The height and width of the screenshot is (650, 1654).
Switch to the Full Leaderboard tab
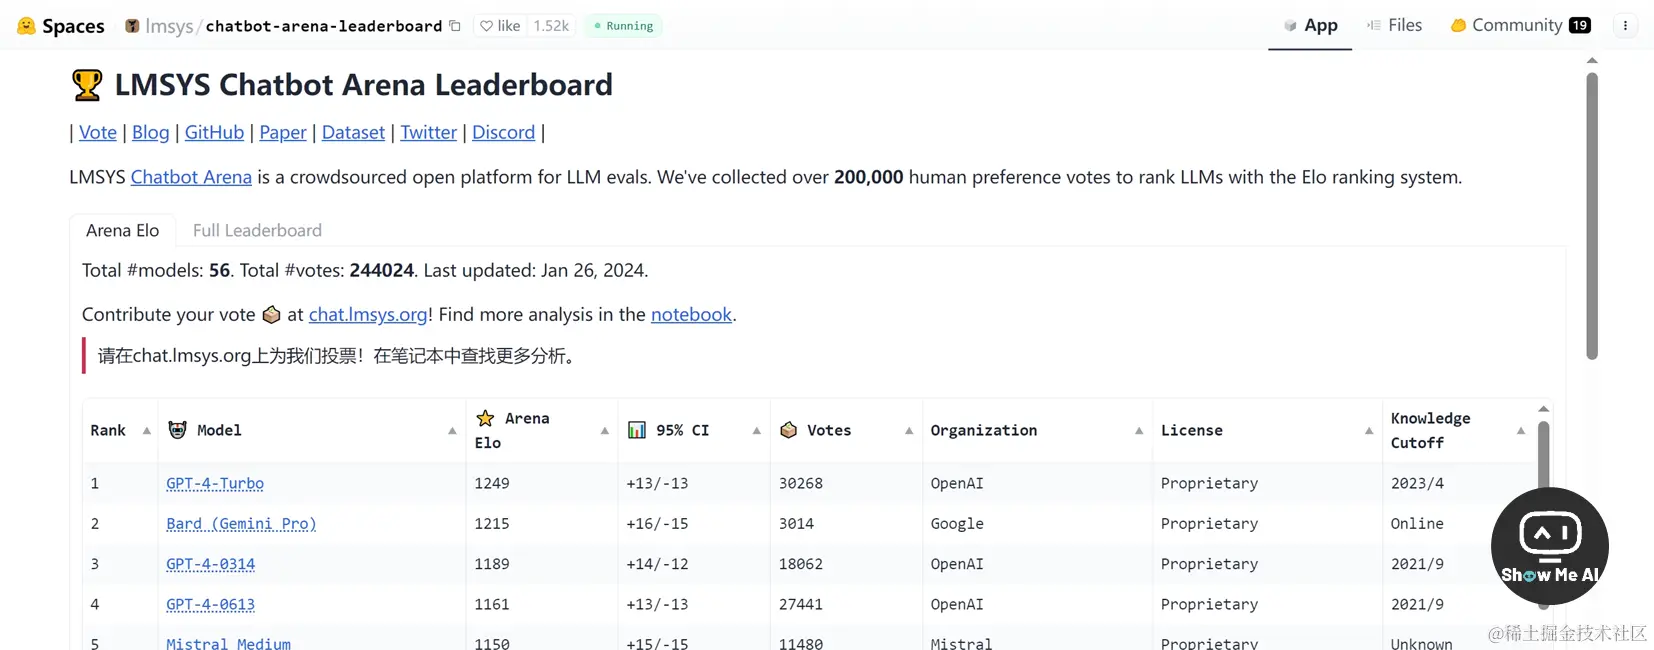[257, 230]
